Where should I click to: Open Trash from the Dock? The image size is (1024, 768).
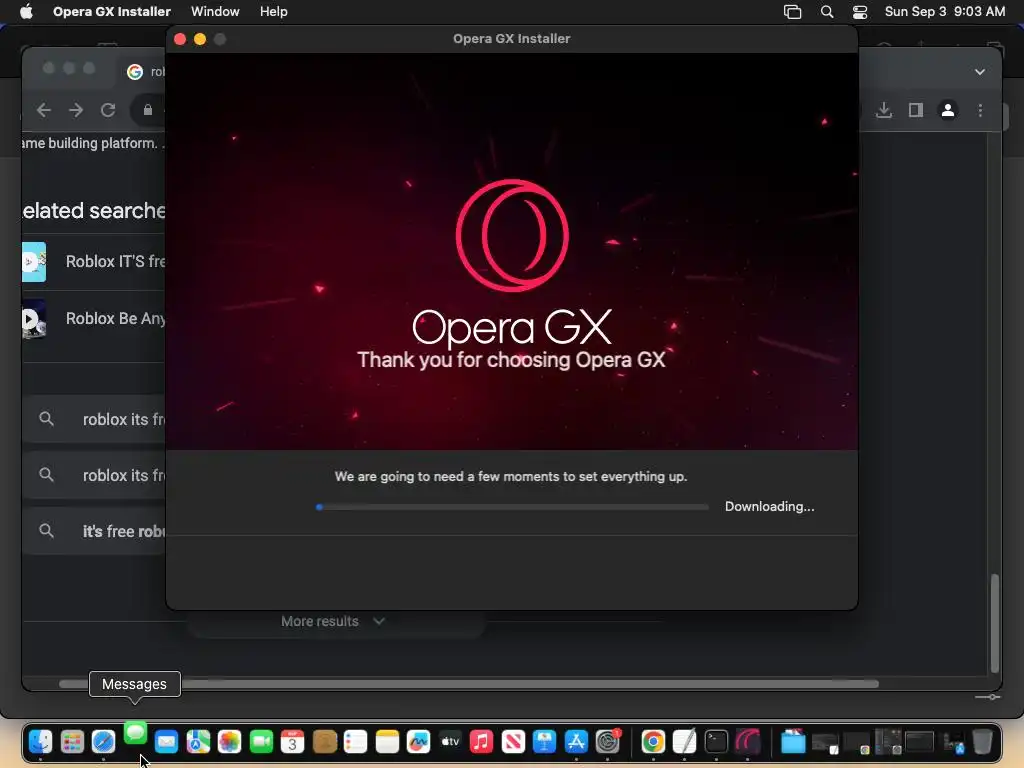[982, 742]
